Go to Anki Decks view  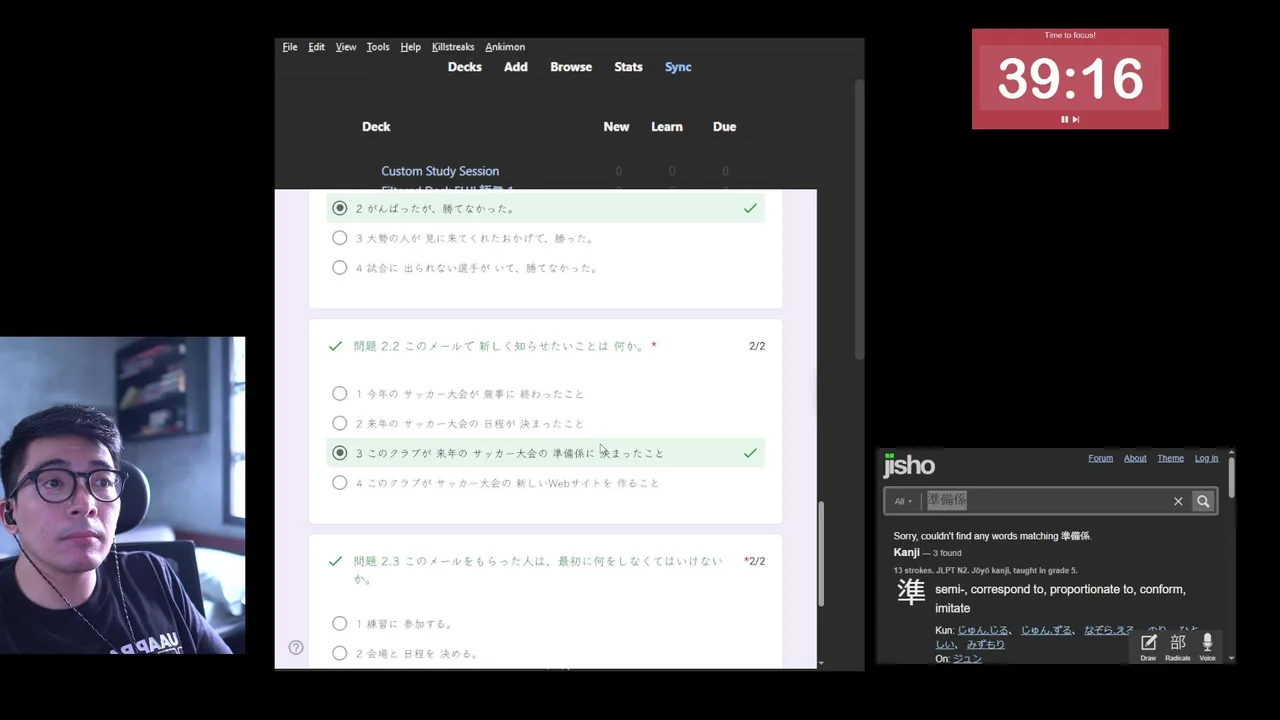[465, 67]
